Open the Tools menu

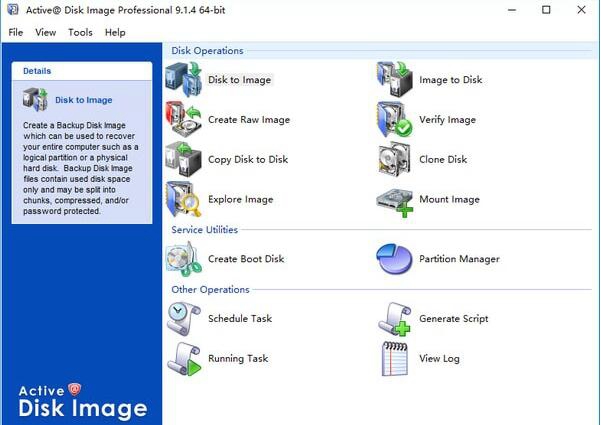click(x=80, y=33)
